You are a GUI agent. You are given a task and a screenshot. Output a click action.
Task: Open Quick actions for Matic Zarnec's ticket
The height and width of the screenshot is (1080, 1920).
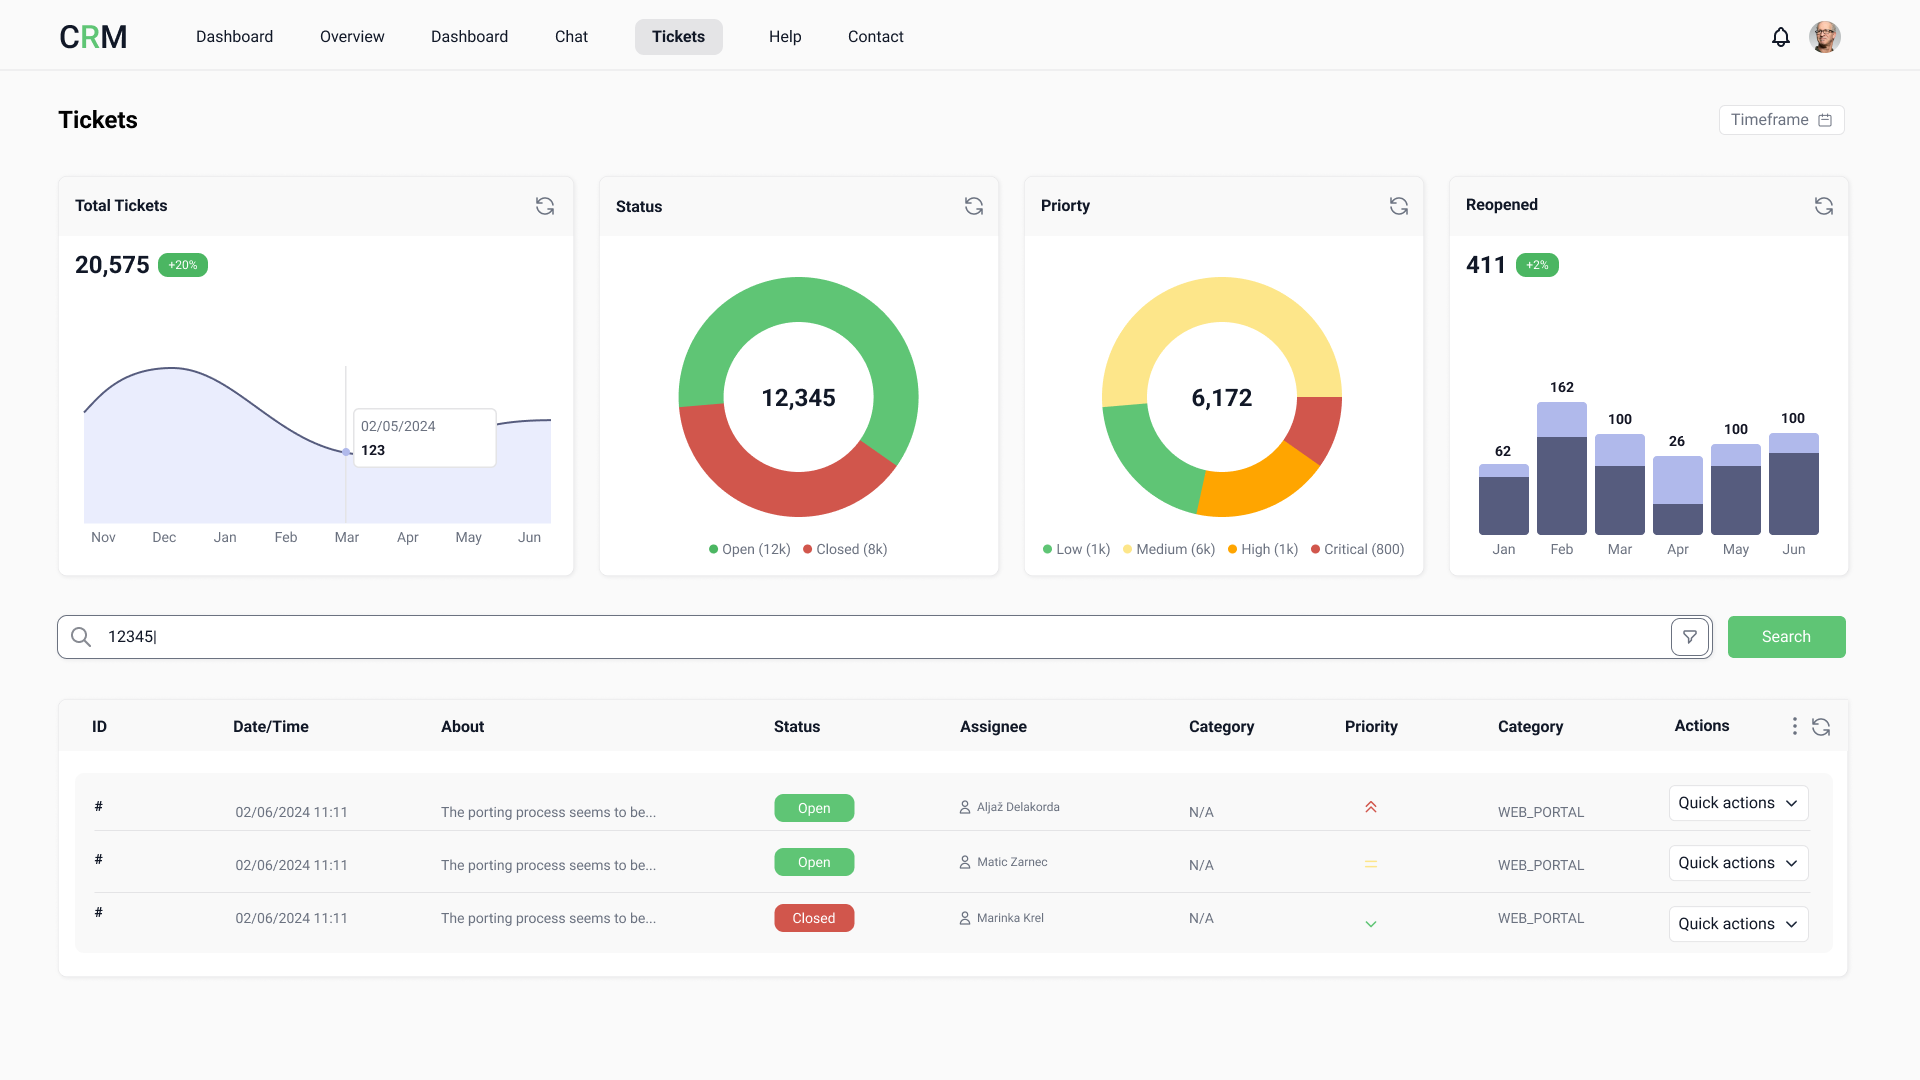pyautogui.click(x=1737, y=863)
